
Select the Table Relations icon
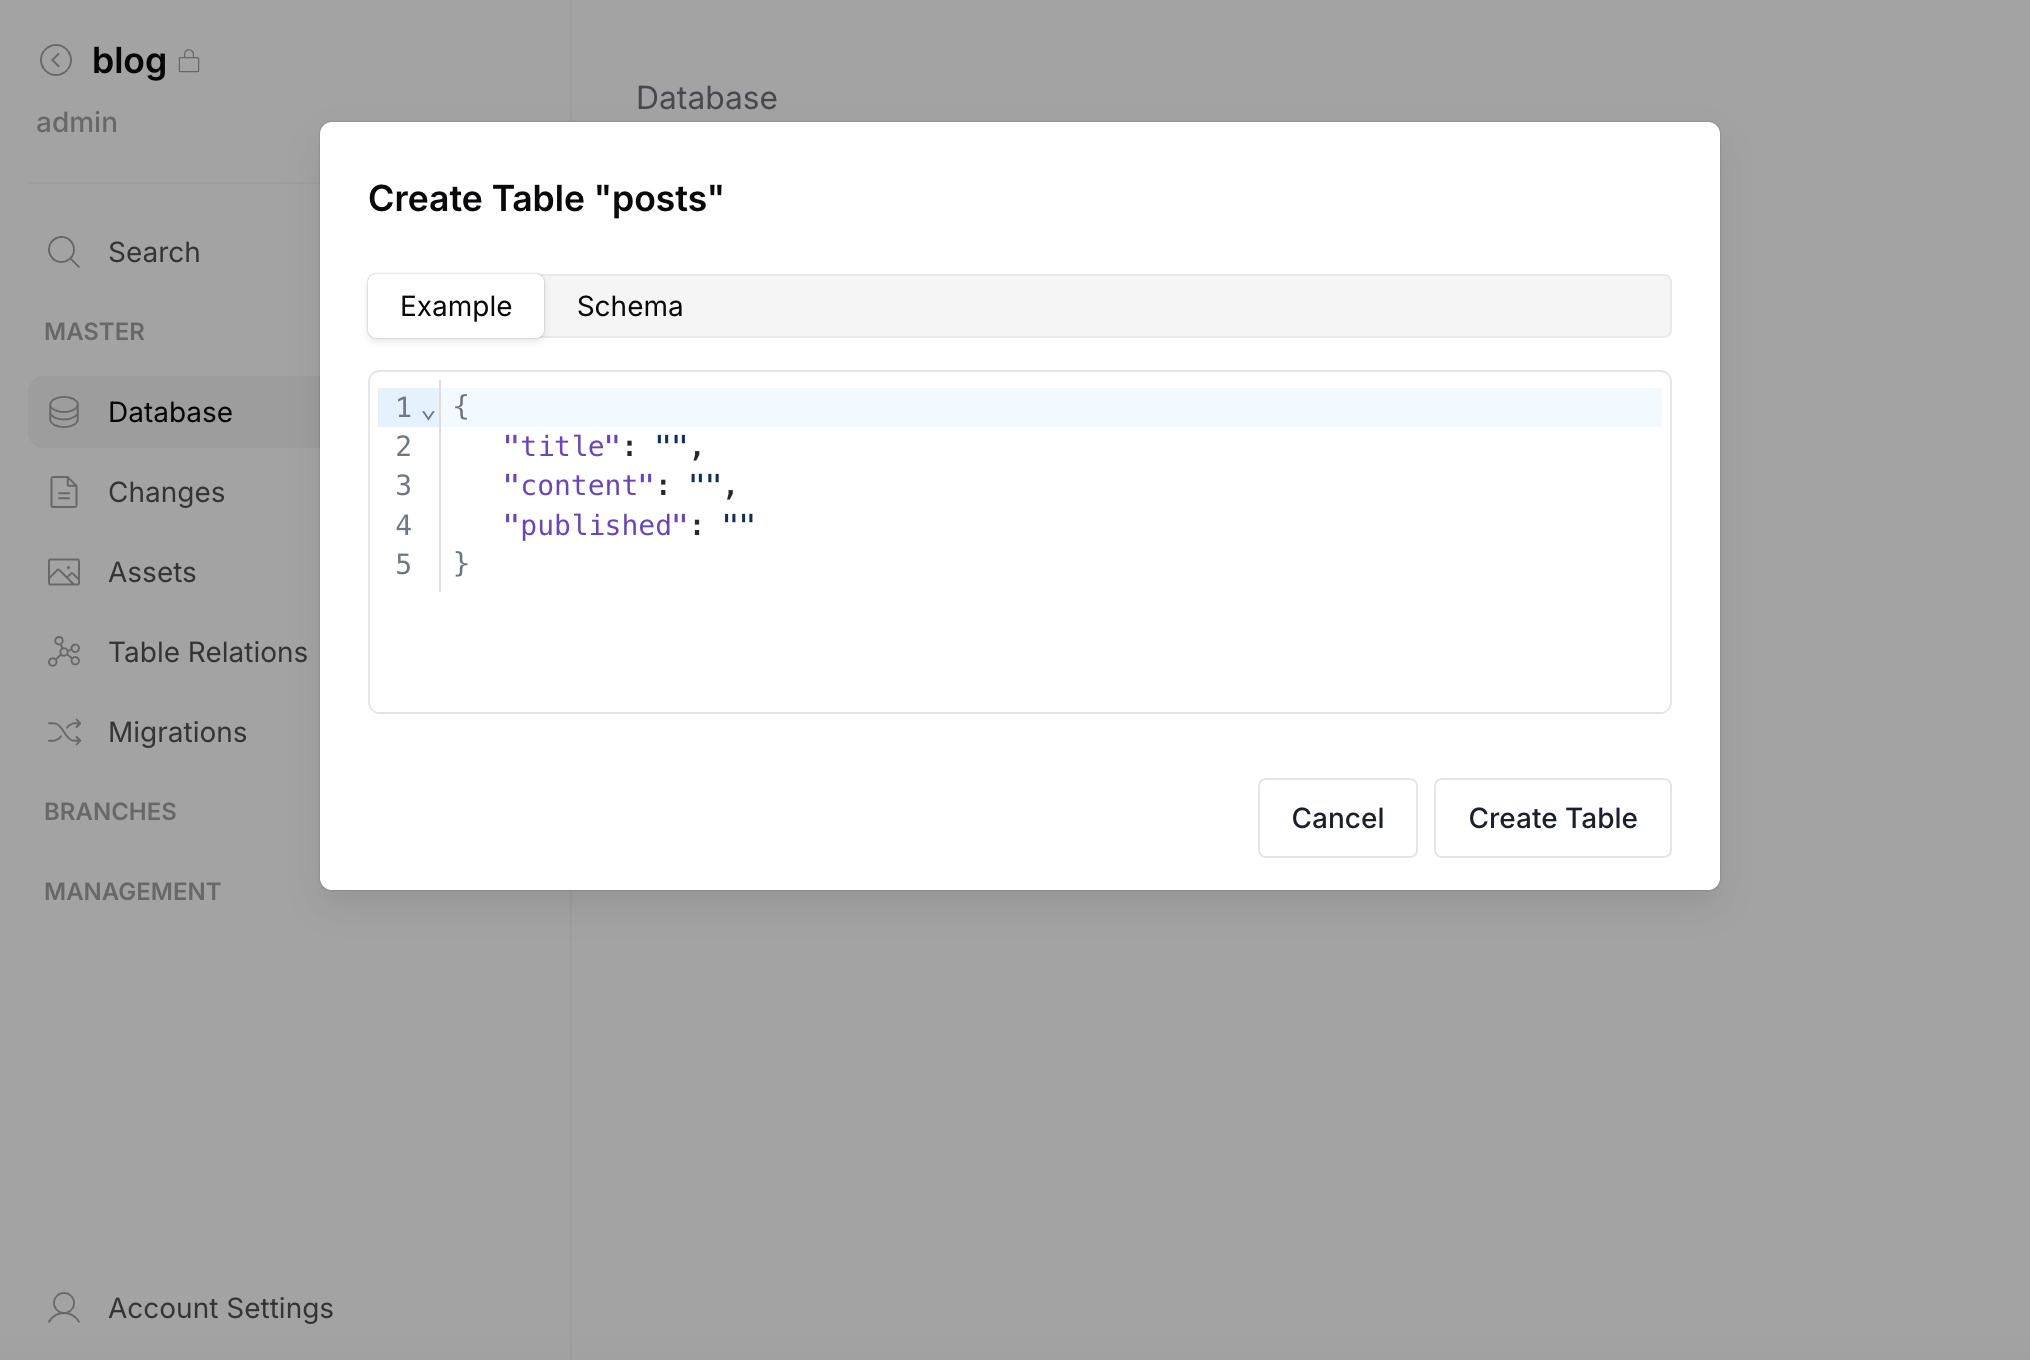pyautogui.click(x=63, y=652)
